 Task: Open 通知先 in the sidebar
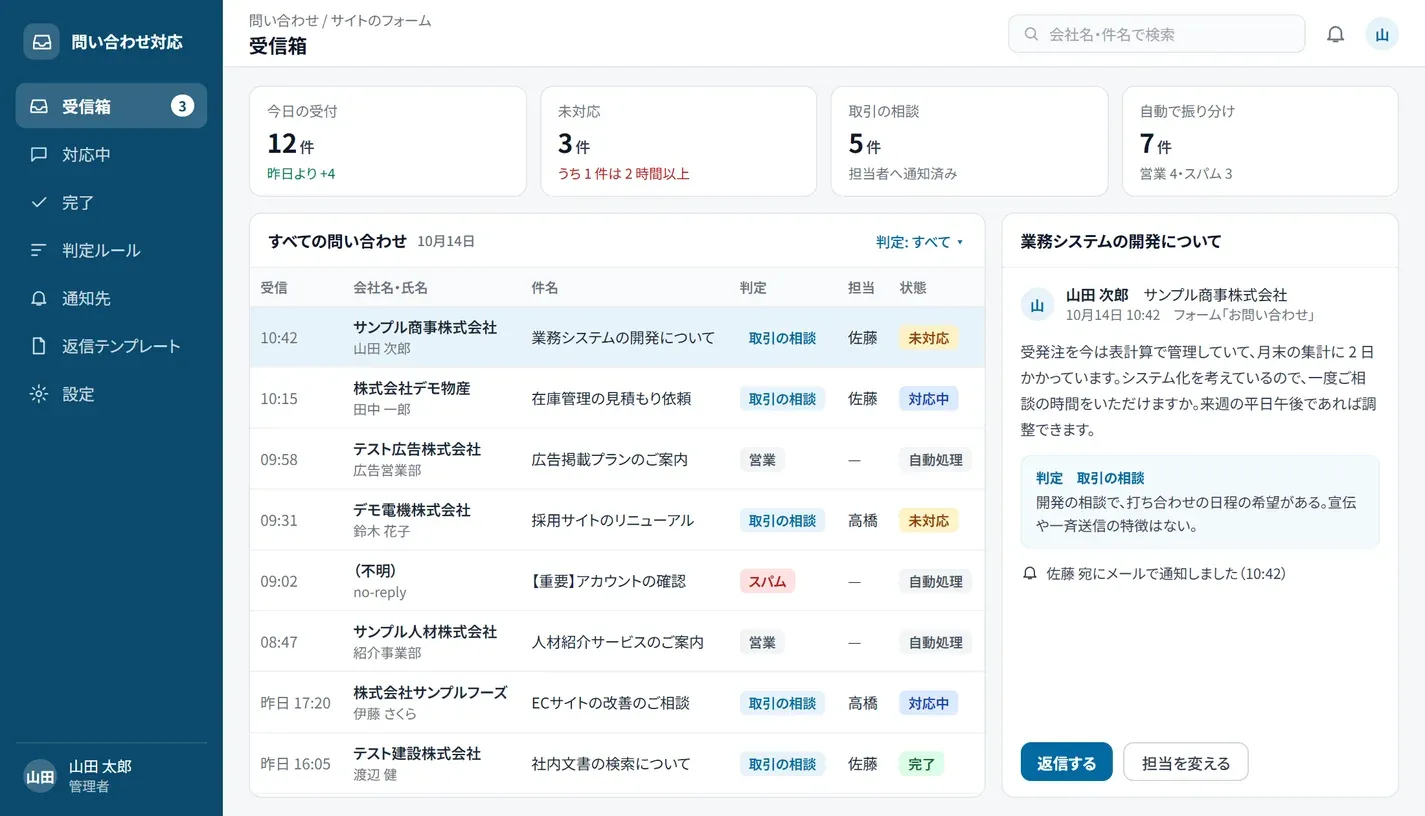pyautogui.click(x=111, y=298)
